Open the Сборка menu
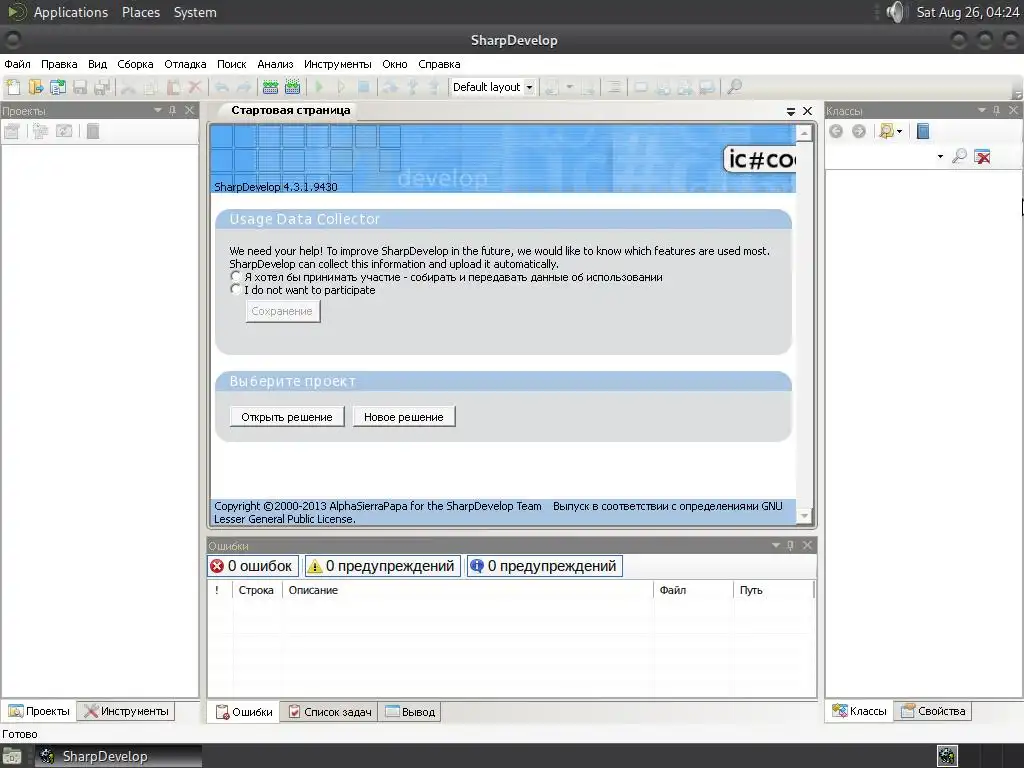Image resolution: width=1024 pixels, height=768 pixels. (135, 64)
